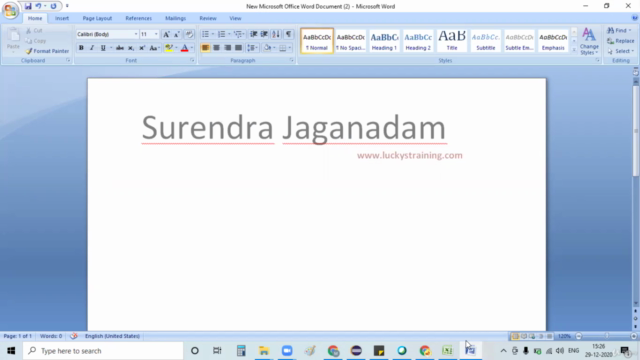Open the Office button menu

click(10, 10)
